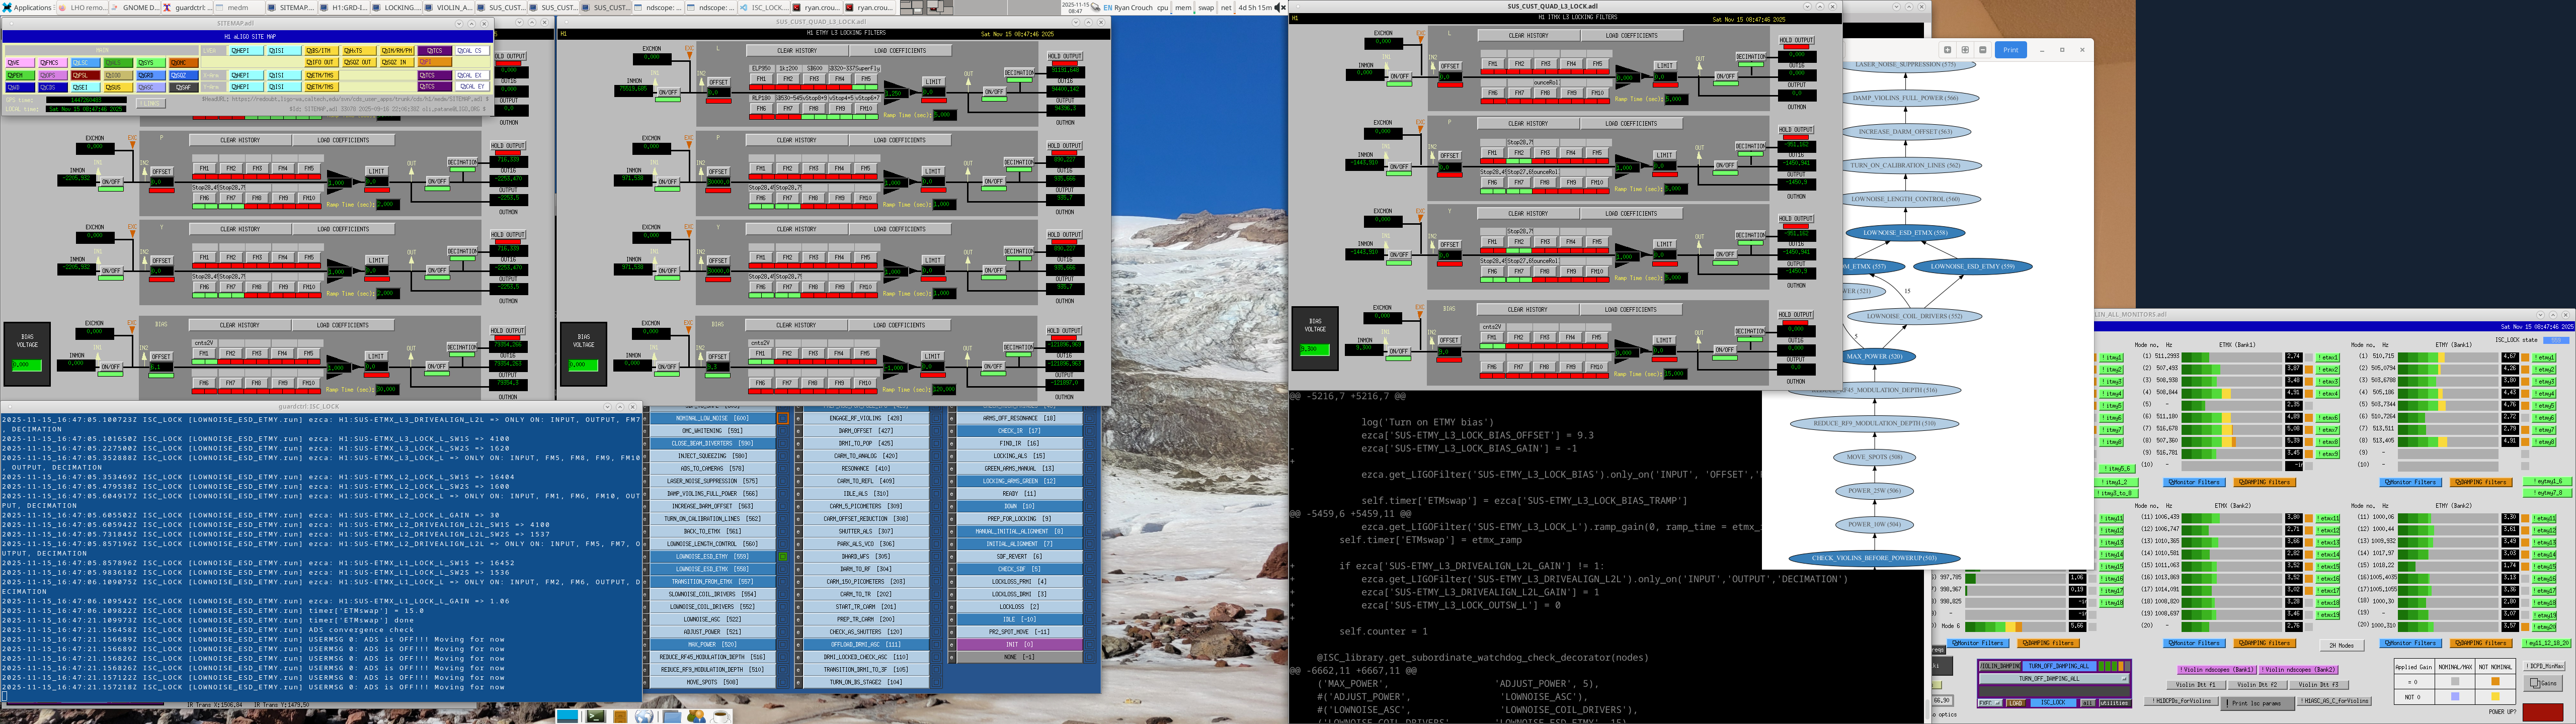
Task: Click the zoom out minus icon
Action: click(1983, 50)
